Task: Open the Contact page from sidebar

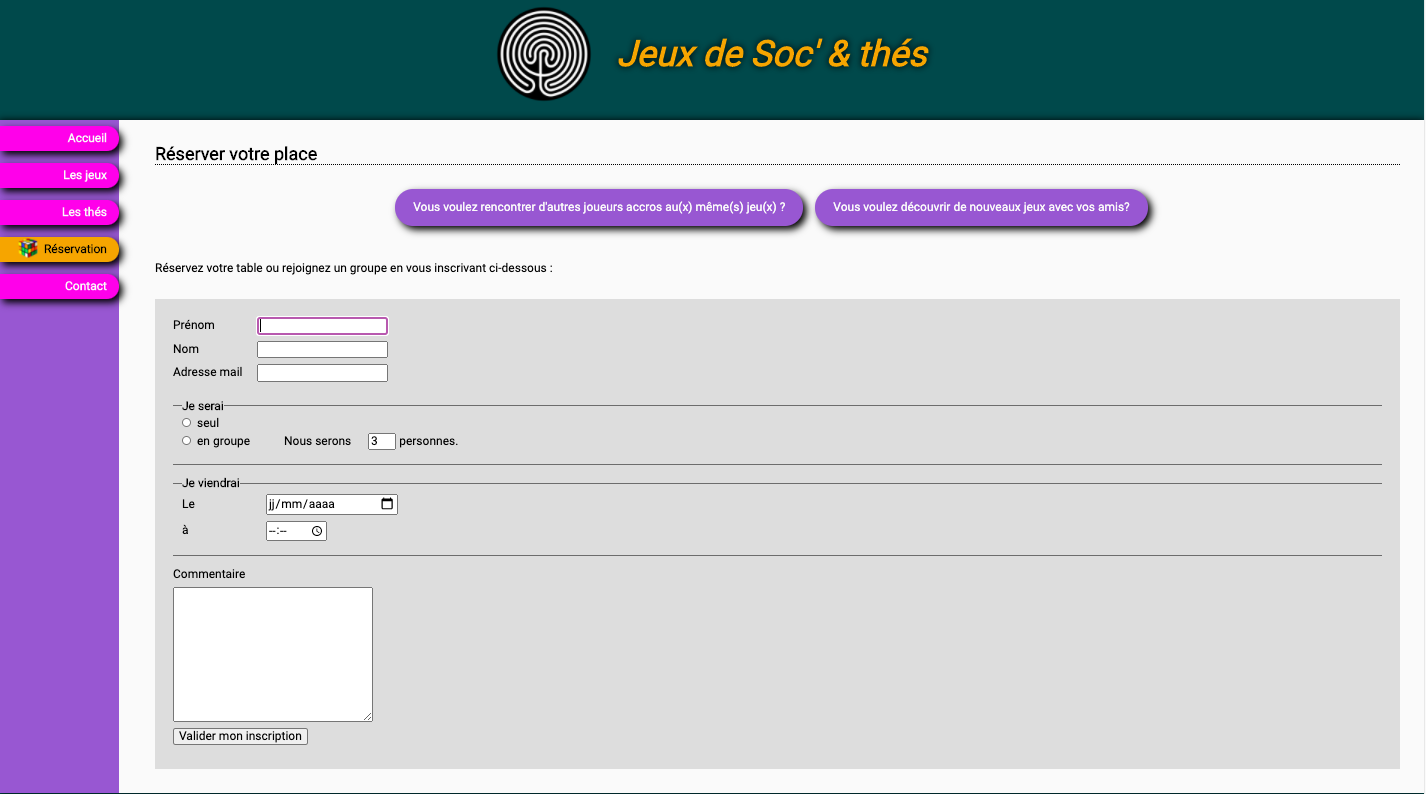Action: pos(60,286)
